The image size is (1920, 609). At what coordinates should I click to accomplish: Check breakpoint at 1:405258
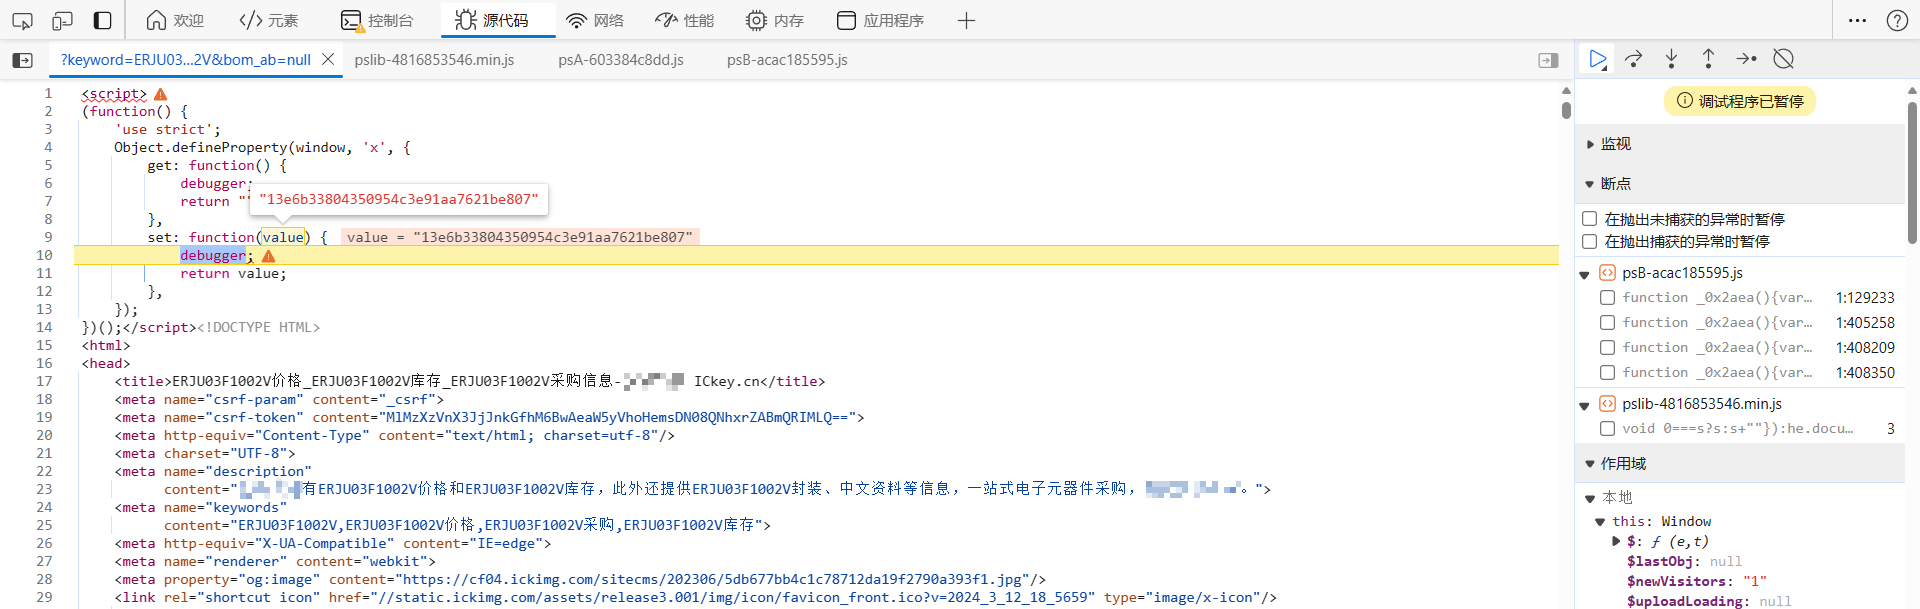[x=1607, y=323]
